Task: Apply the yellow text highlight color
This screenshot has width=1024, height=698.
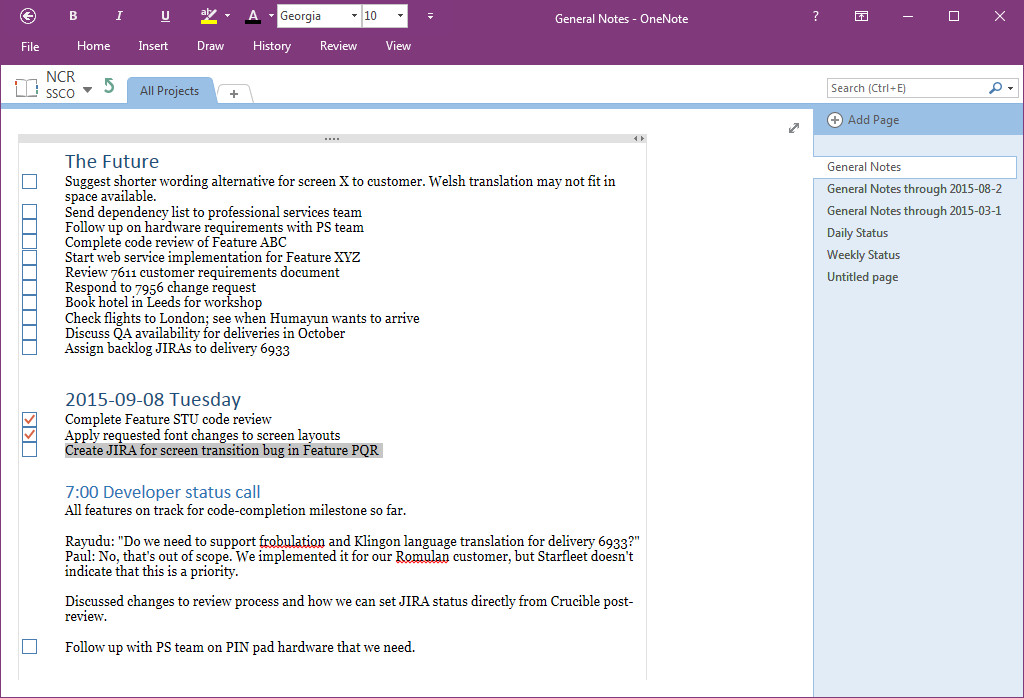Action: pyautogui.click(x=208, y=16)
